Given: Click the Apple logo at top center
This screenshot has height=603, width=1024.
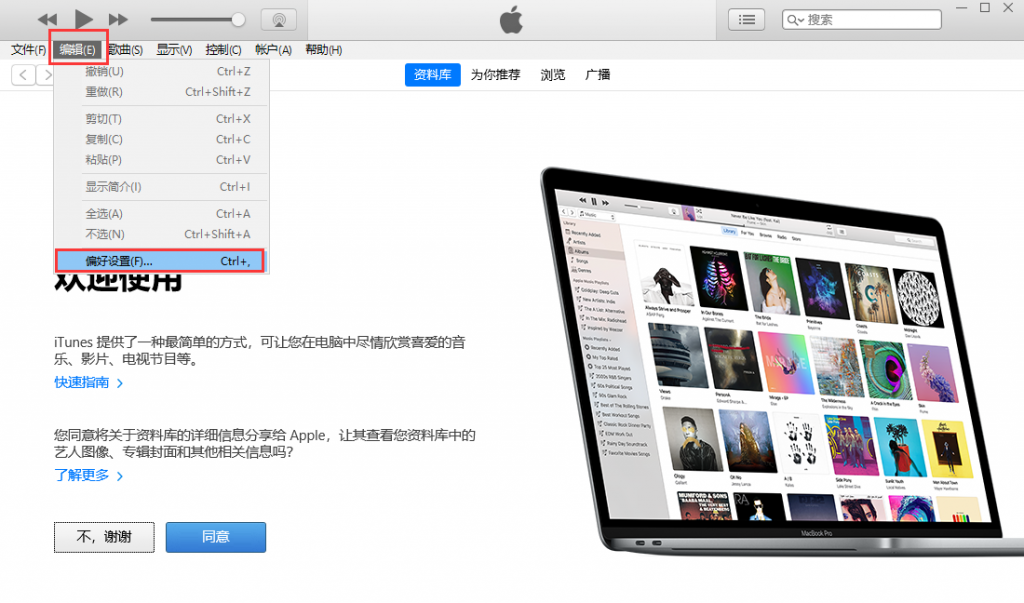Looking at the screenshot, I should [511, 20].
